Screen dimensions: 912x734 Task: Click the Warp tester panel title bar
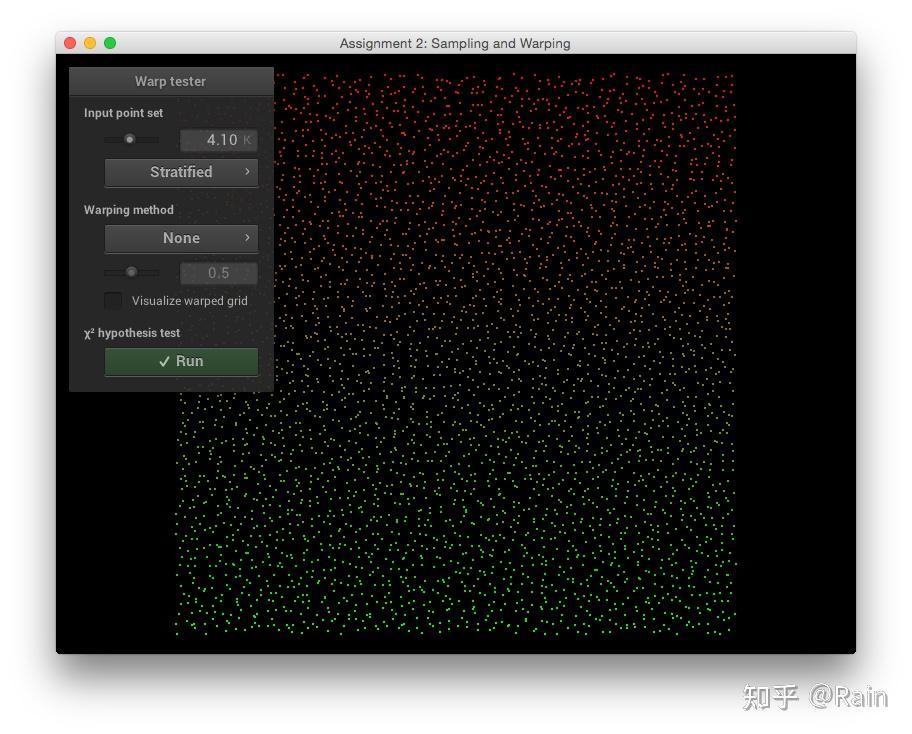tap(172, 81)
